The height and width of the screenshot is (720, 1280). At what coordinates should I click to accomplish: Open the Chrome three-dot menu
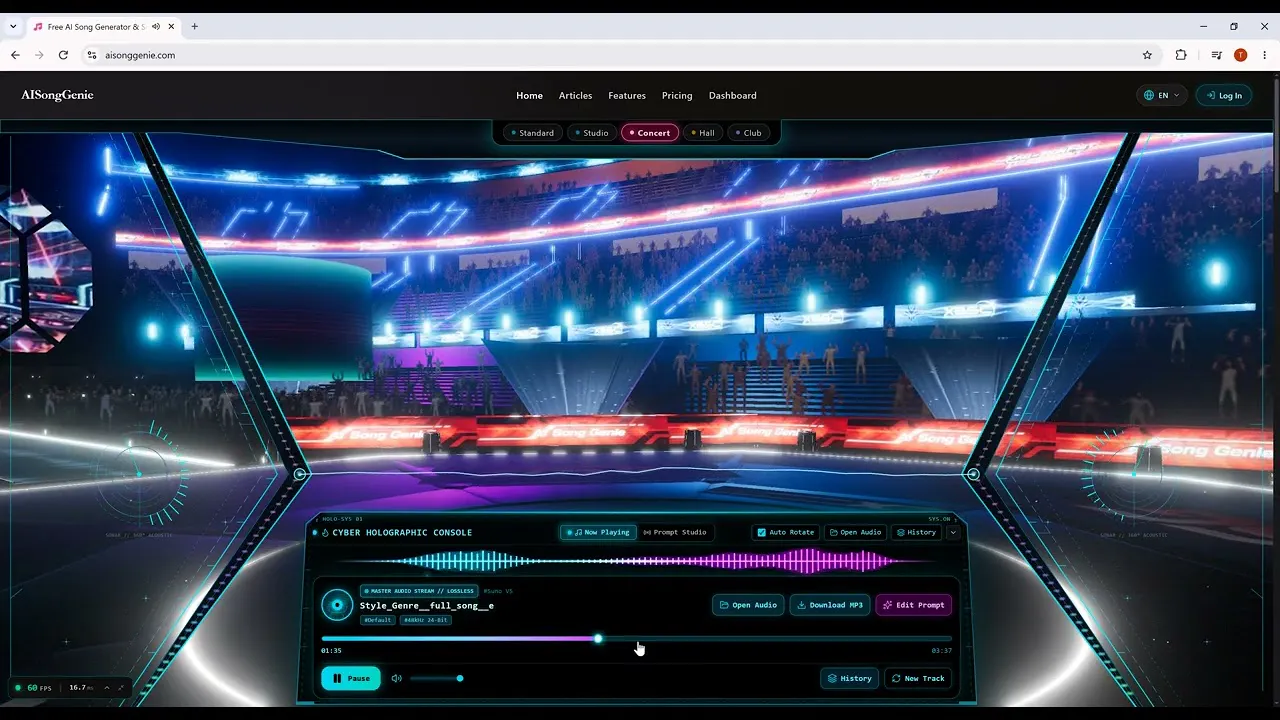[x=1264, y=55]
